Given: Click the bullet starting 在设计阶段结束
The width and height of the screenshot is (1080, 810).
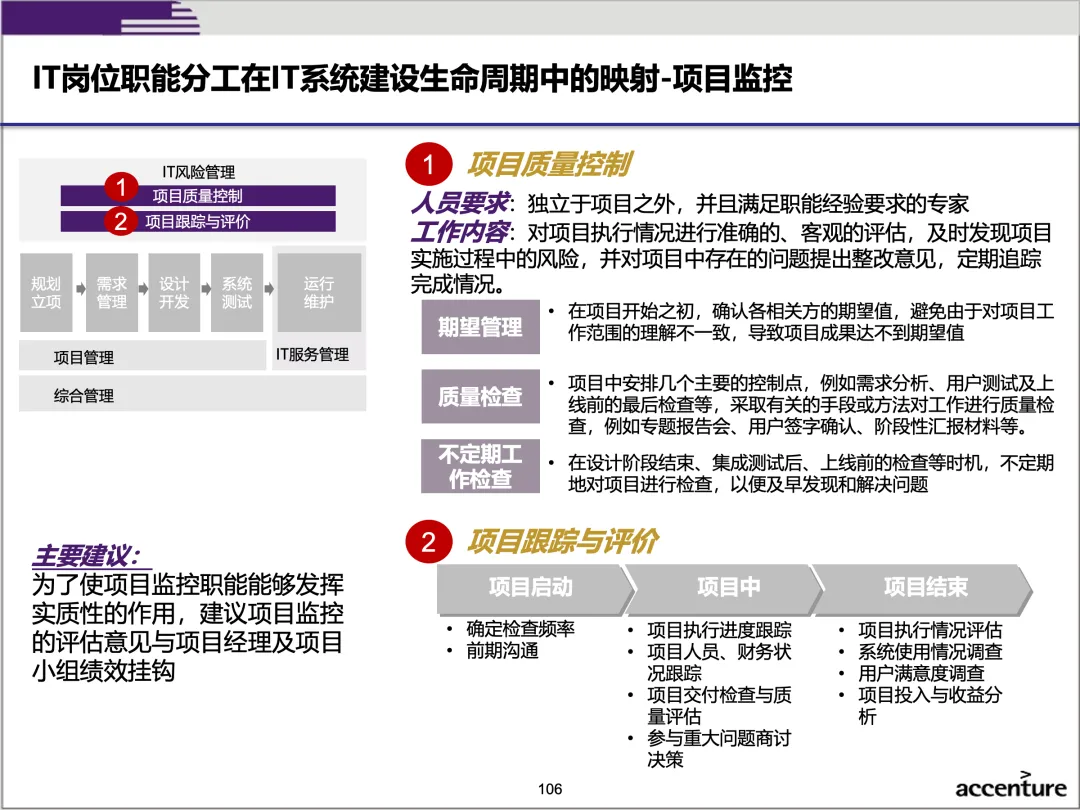Looking at the screenshot, I should pos(810,473).
